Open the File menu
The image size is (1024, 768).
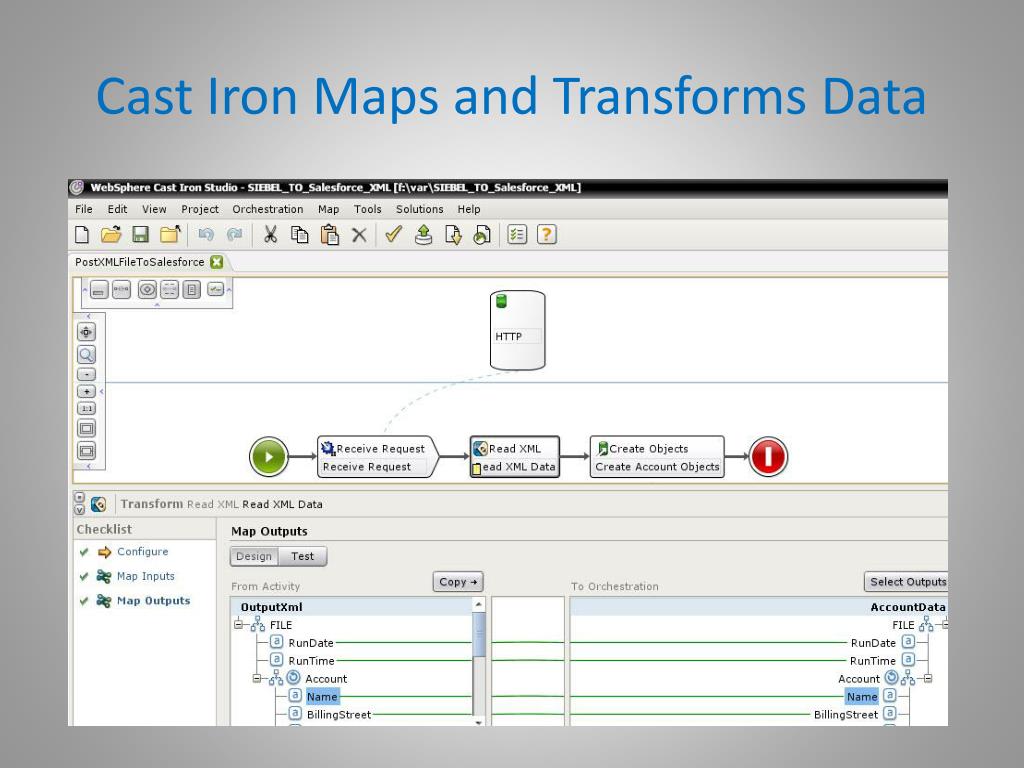click(84, 209)
